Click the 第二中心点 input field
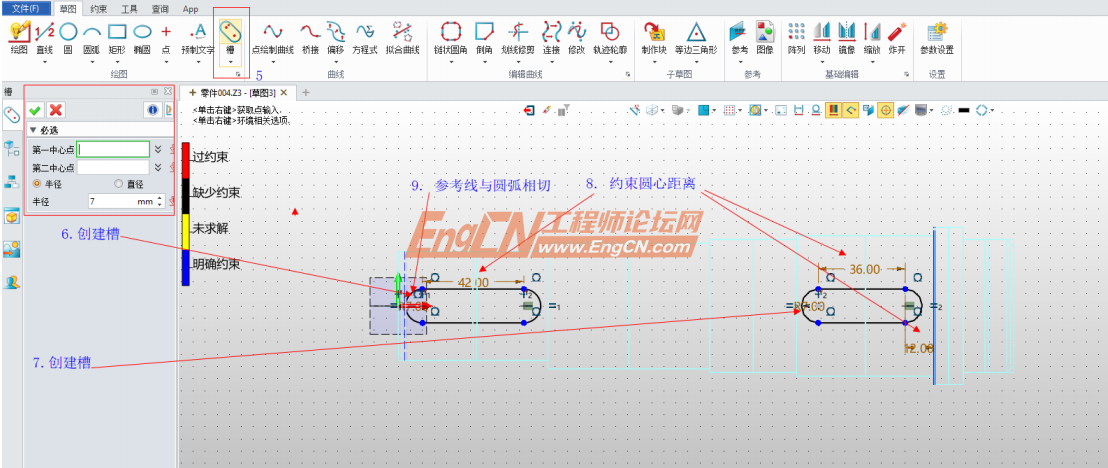Screen dimensions: 1108x468 pyautogui.click(x=113, y=168)
